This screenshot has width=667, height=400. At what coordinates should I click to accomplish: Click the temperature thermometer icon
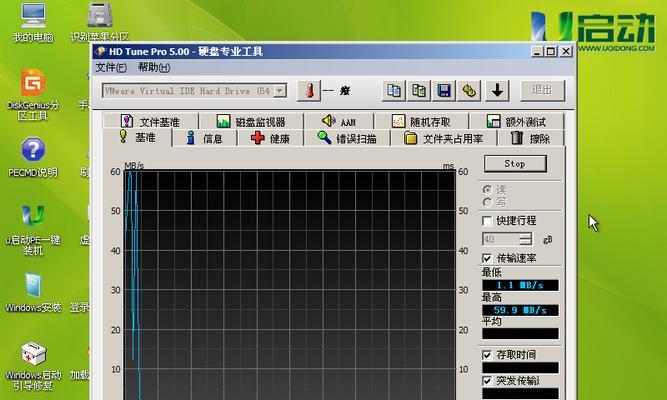pyautogui.click(x=309, y=91)
